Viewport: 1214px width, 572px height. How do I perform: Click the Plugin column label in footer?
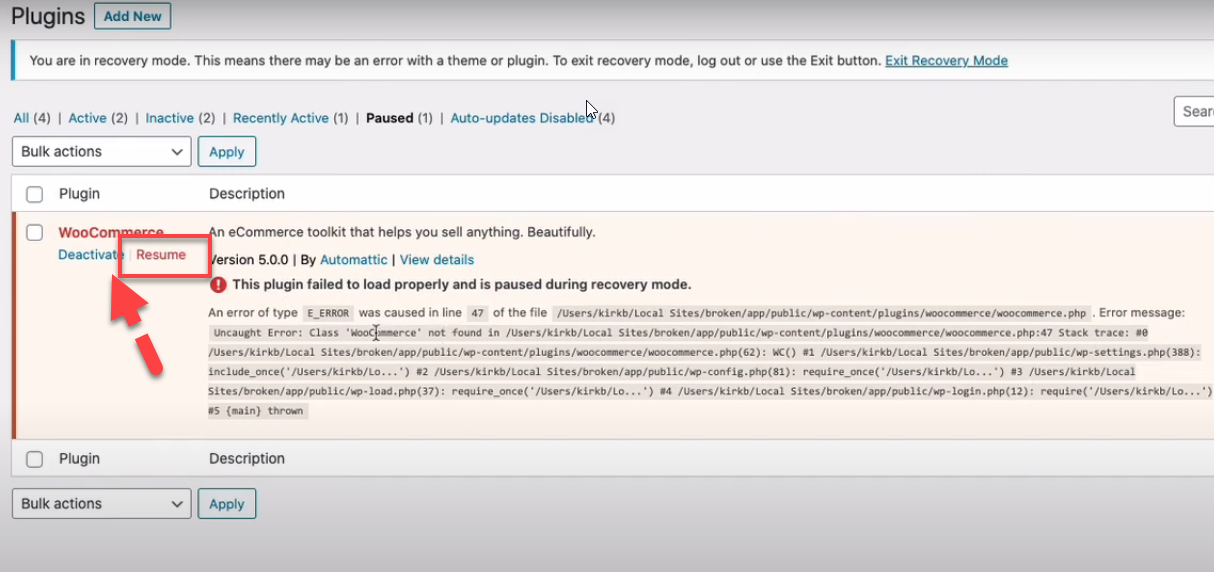79,459
